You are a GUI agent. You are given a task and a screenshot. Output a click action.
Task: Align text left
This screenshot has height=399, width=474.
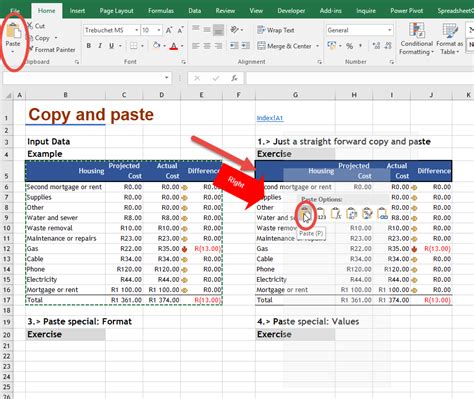click(x=196, y=46)
